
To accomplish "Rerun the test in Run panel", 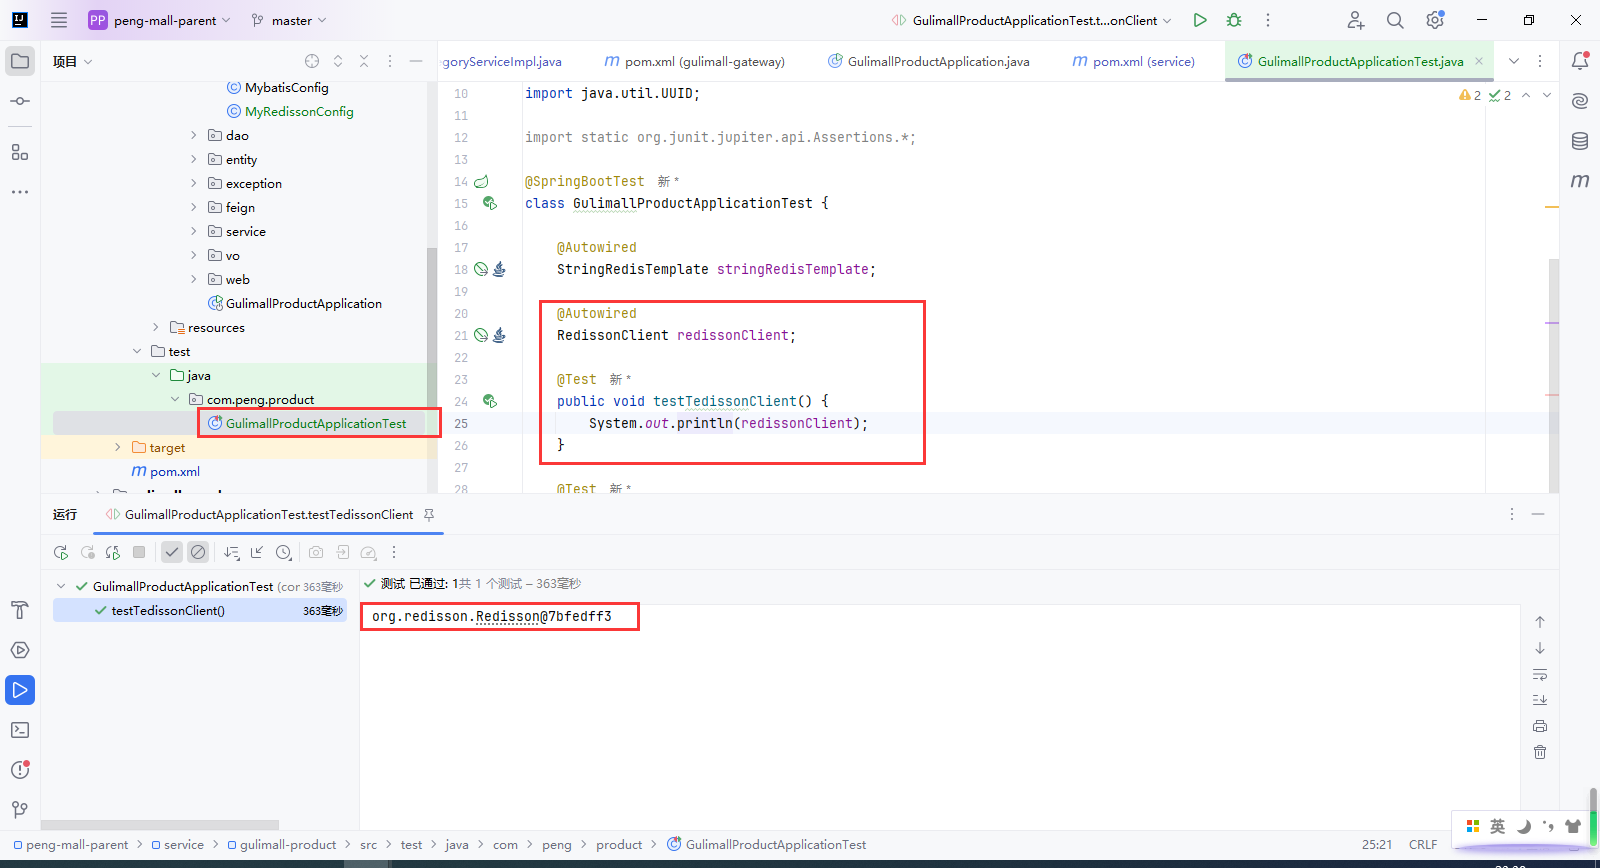I will 61,552.
